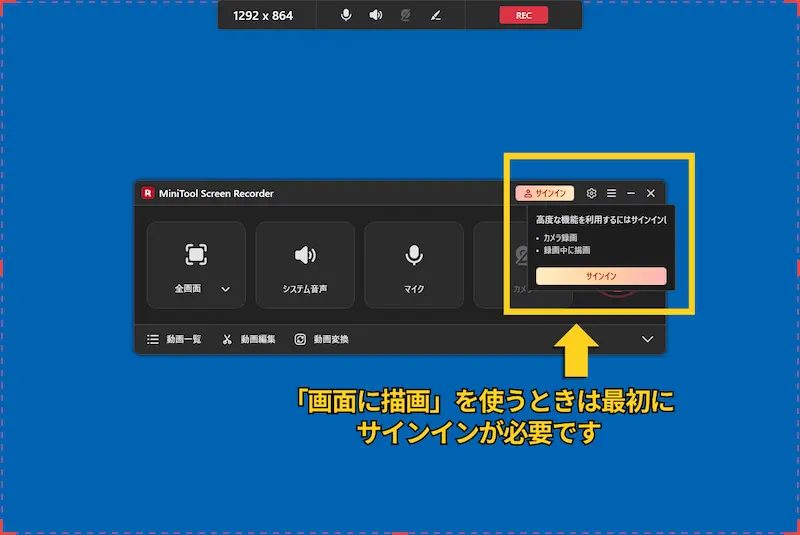This screenshot has height=535, width=800.
Task: Click the 1292 x 864 recording size
Action: [263, 16]
